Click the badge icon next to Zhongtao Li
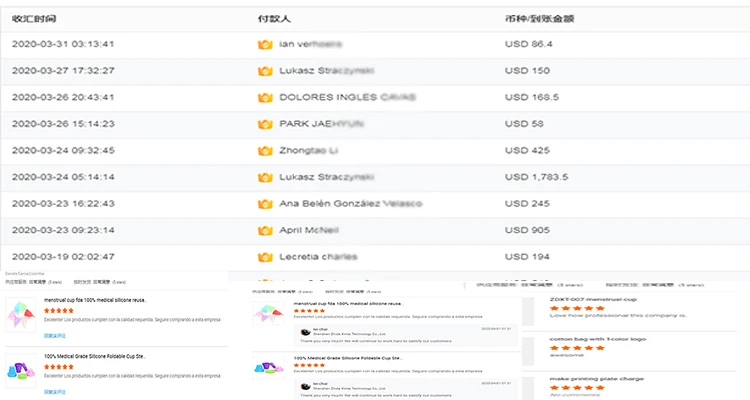The height and width of the screenshot is (400, 750). [265, 151]
